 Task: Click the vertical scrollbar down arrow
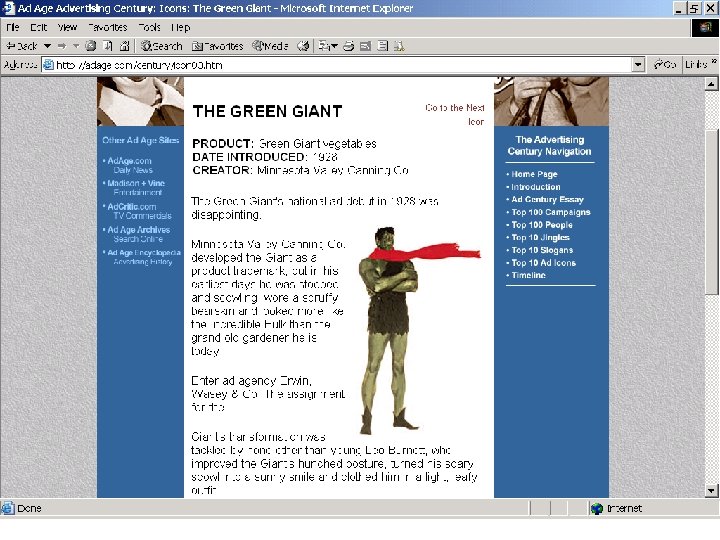click(711, 491)
